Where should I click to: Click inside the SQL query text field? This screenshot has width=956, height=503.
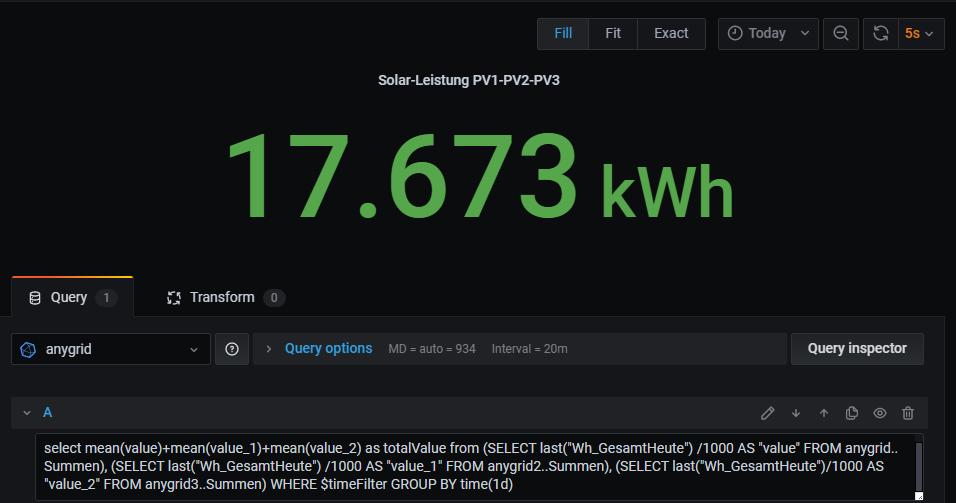click(x=470, y=467)
